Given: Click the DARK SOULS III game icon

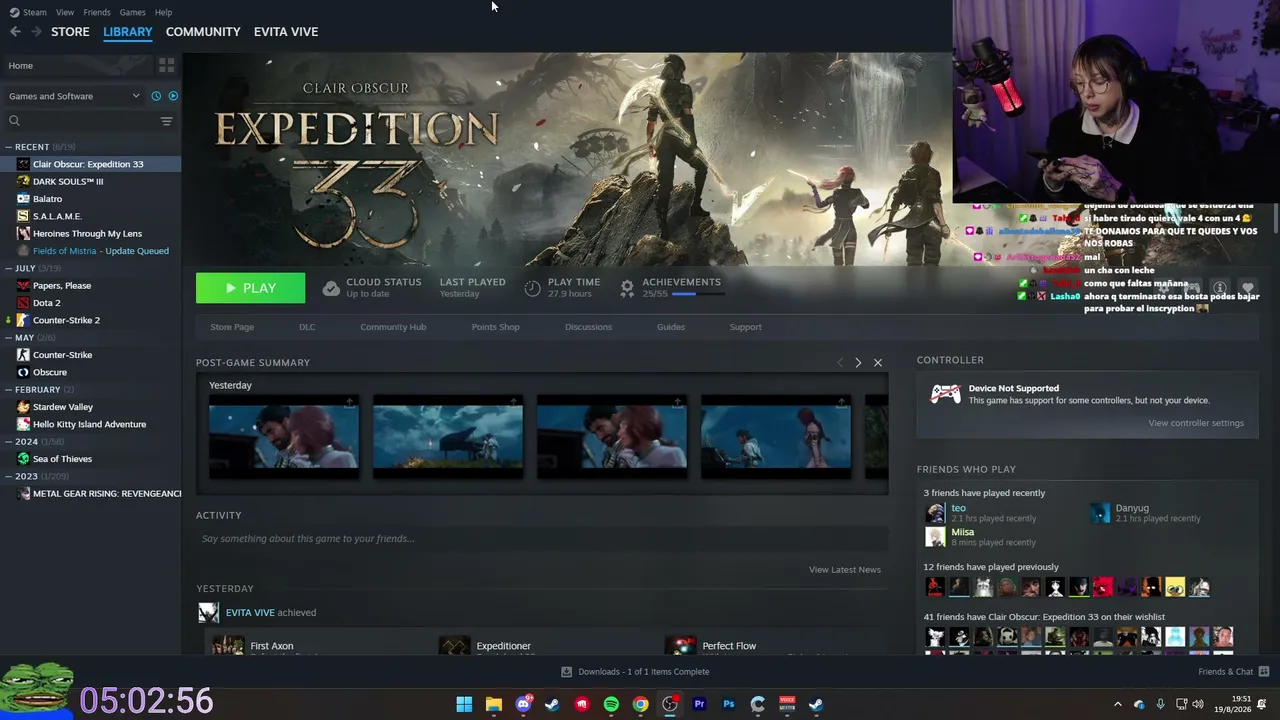Looking at the screenshot, I should click(23, 181).
